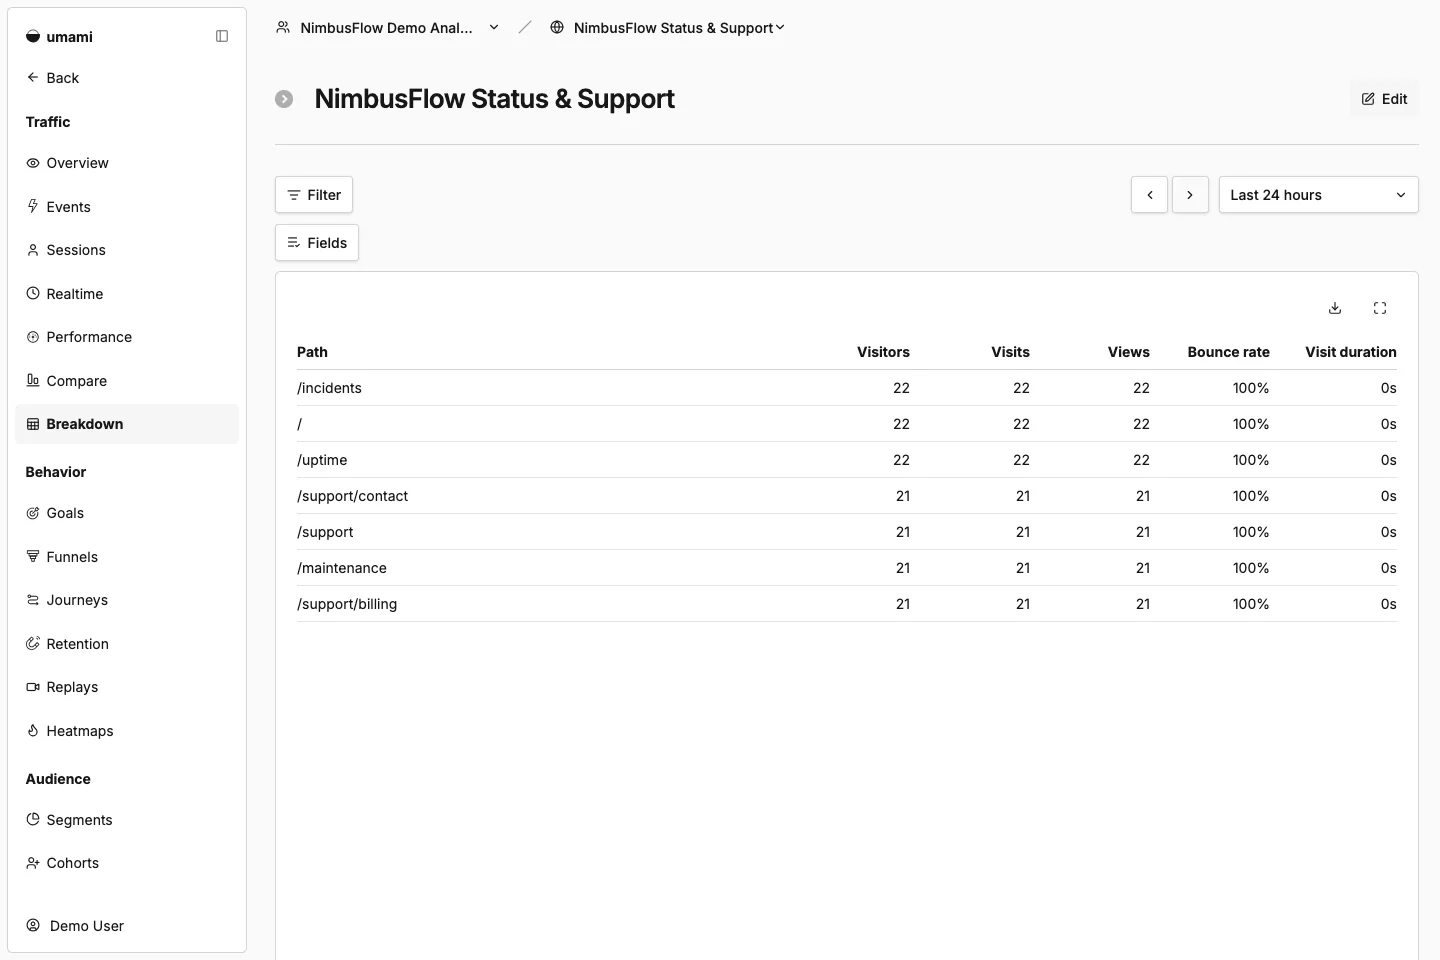Download the breakdown table data
This screenshot has width=1440, height=960.
[1335, 308]
